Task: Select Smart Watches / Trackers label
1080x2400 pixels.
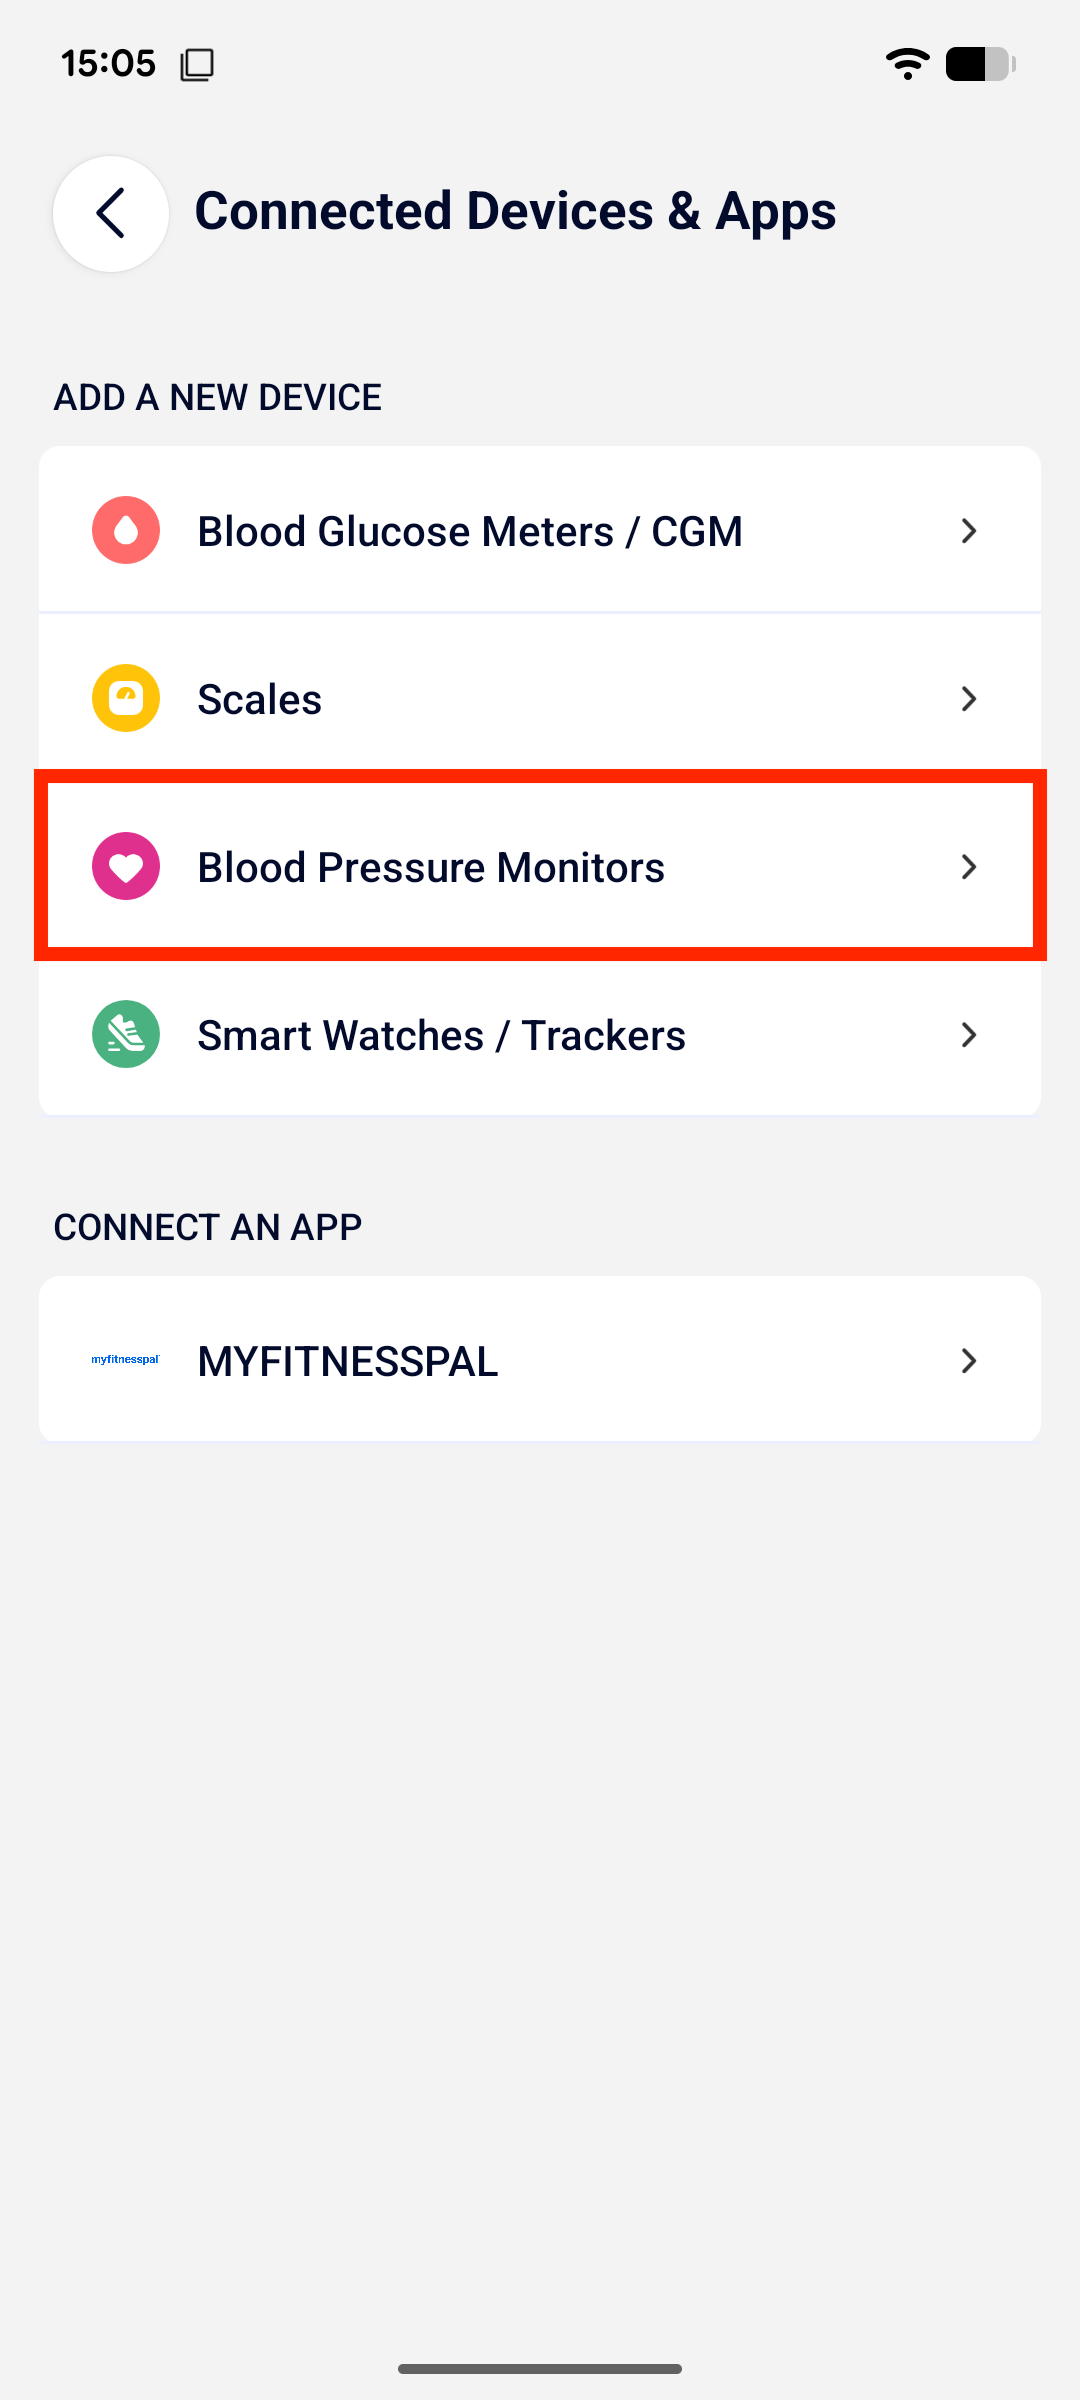Action: pos(442,1035)
